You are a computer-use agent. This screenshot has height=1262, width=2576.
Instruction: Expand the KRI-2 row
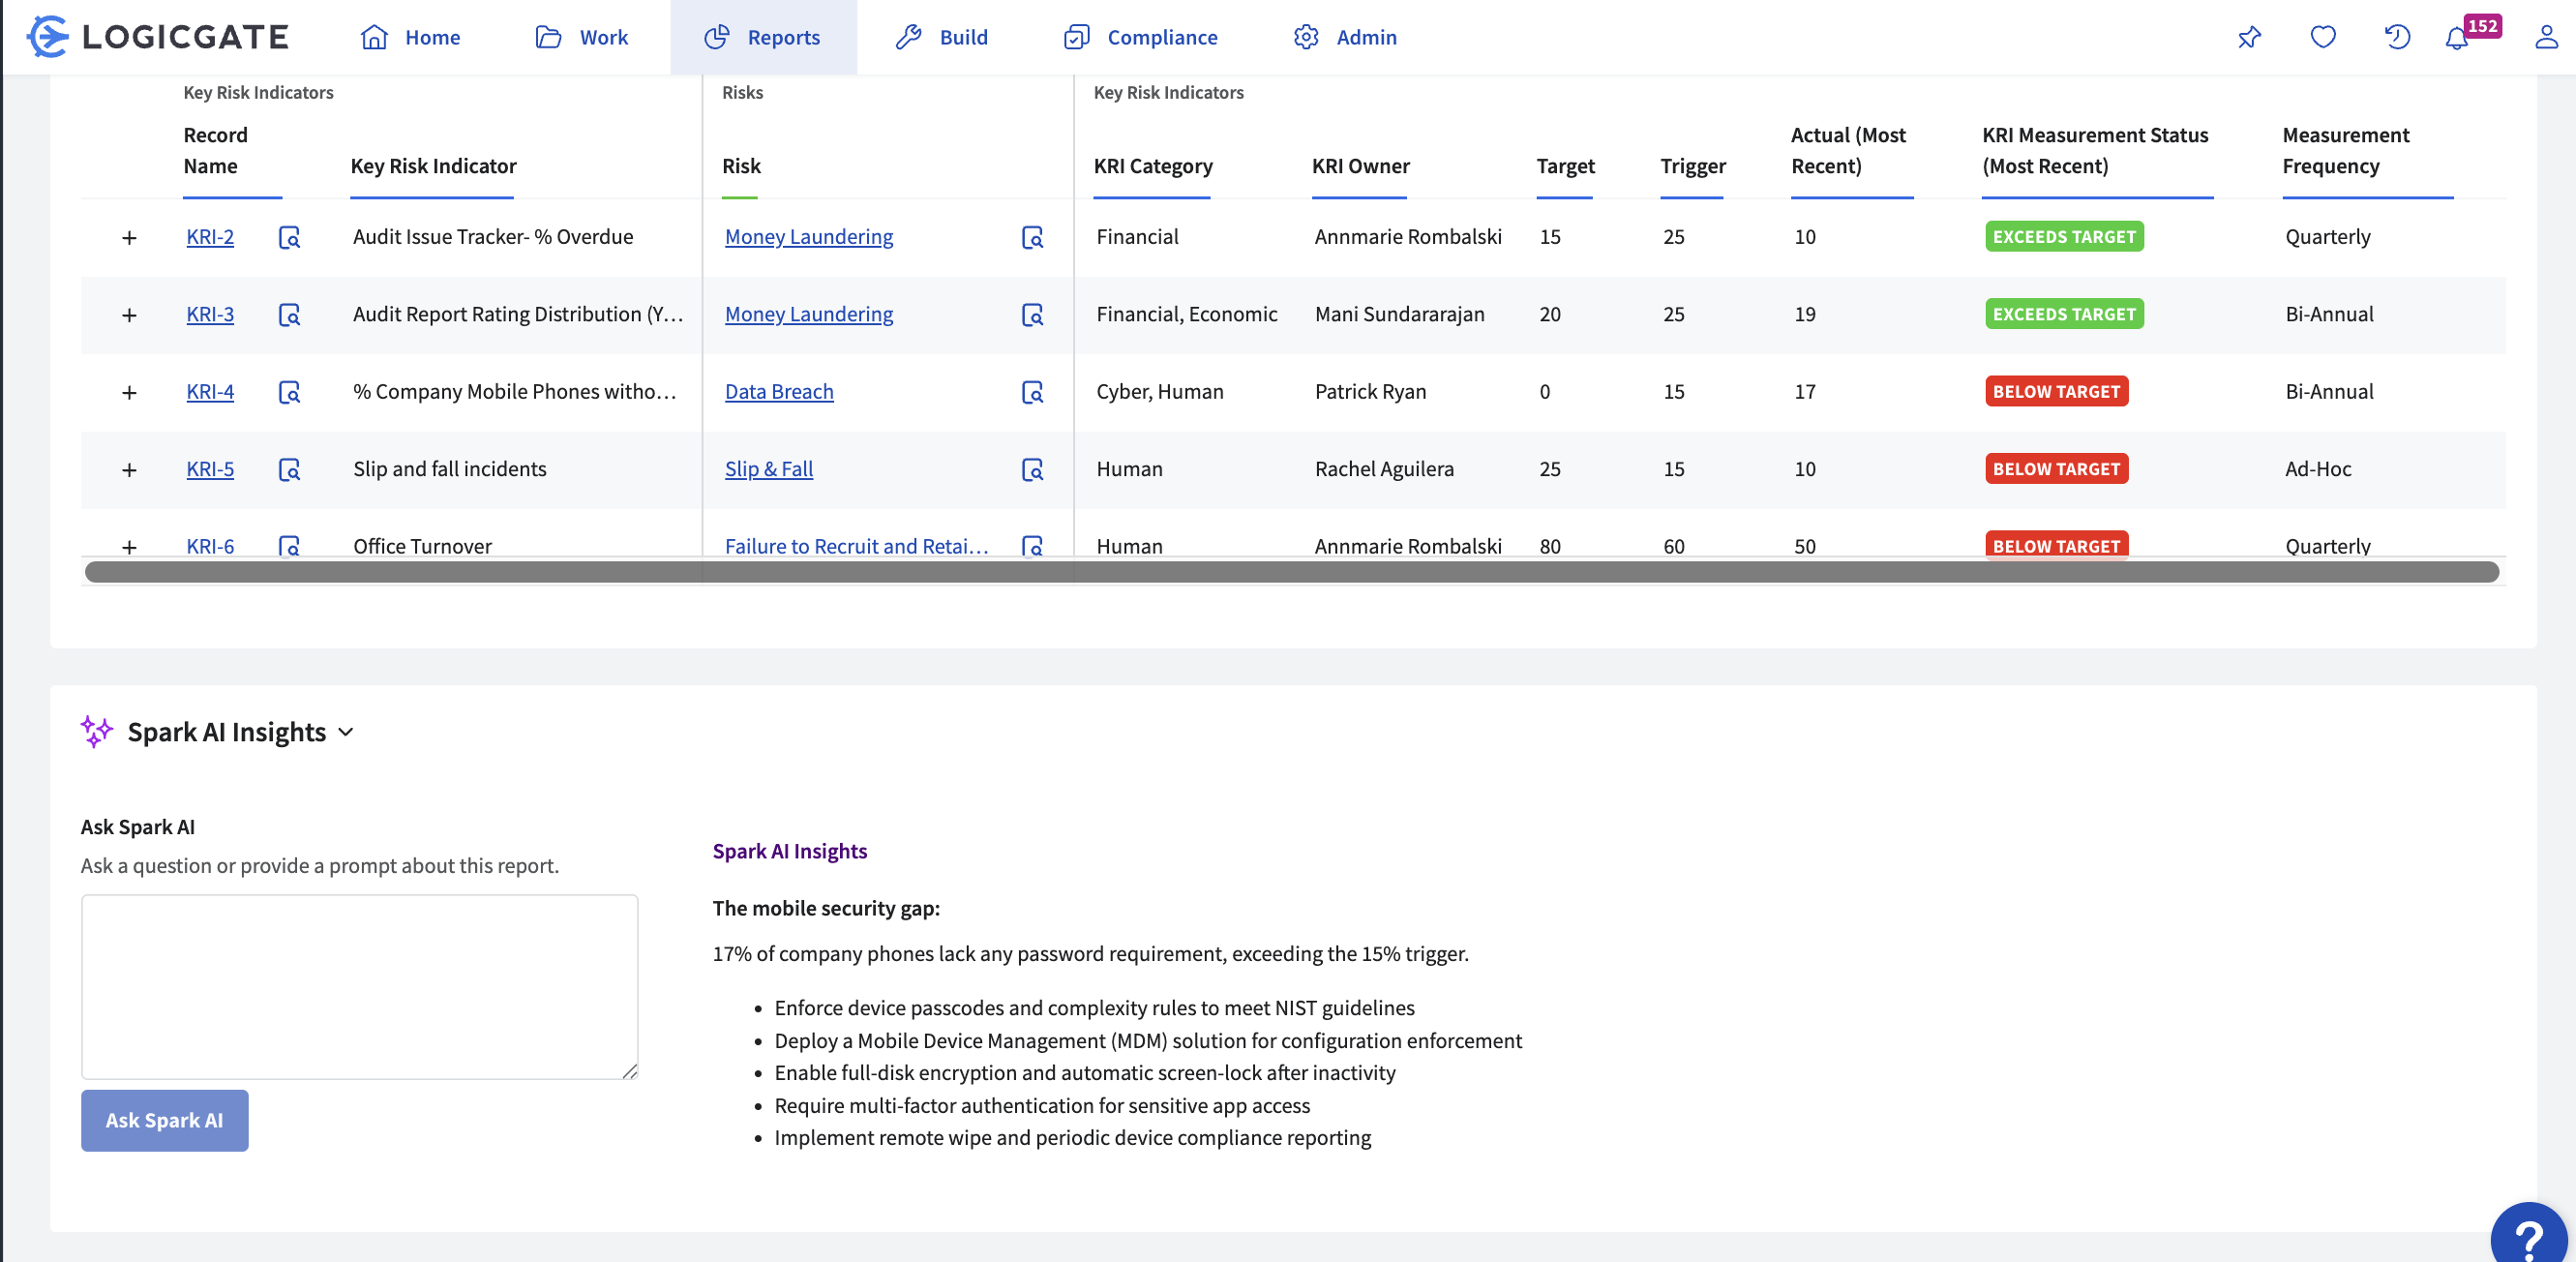tap(129, 237)
